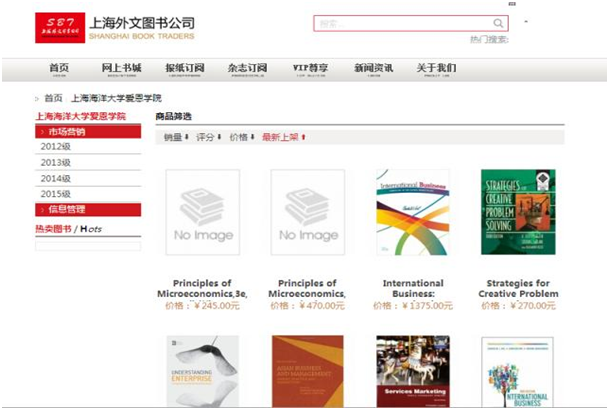Screen dimensions: 609x410
Task: Expand the 市场营销 category
Action: point(88,132)
